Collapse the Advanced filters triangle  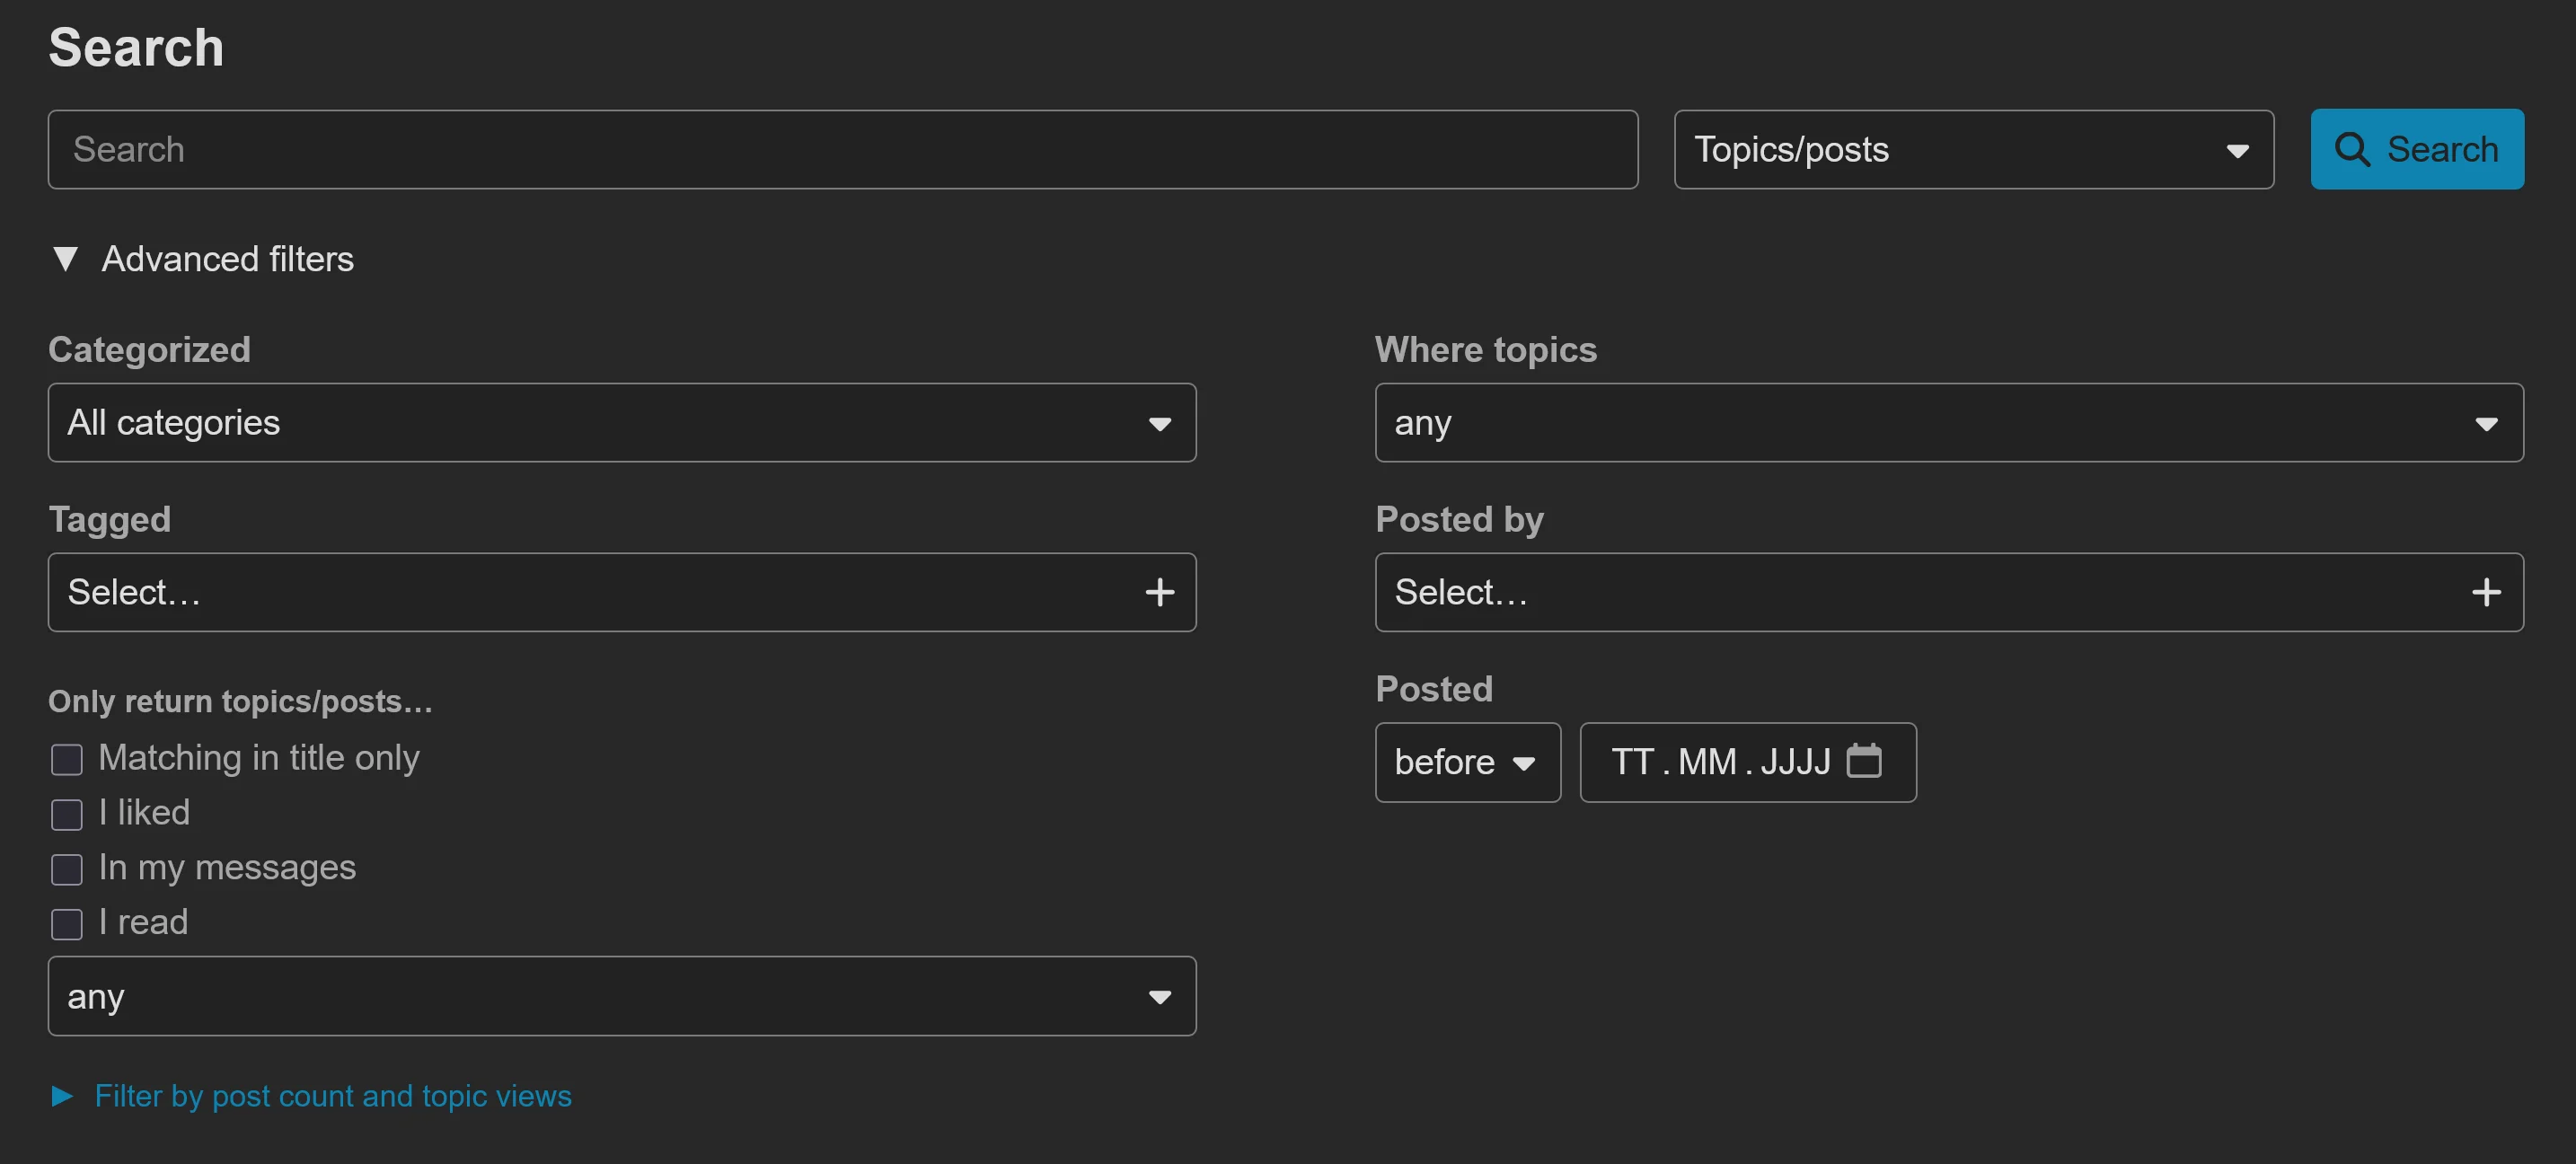(66, 259)
